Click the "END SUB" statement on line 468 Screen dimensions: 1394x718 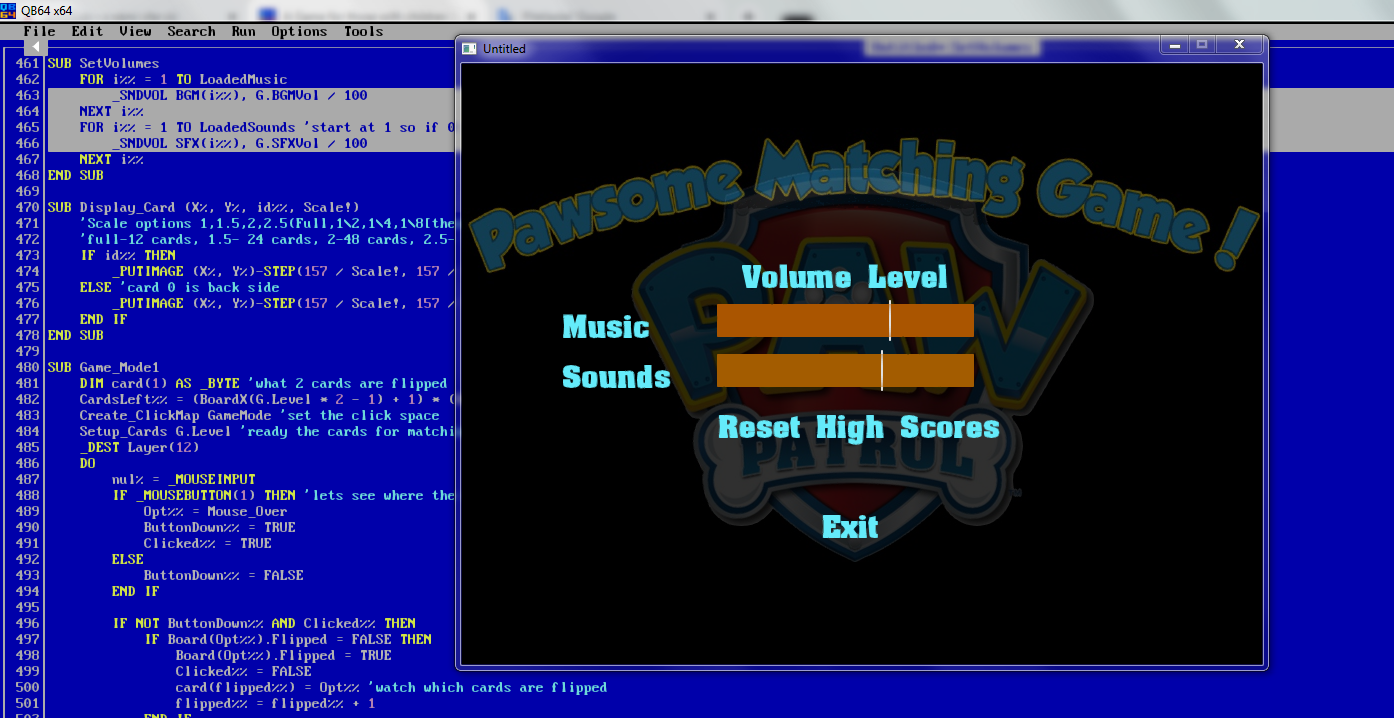point(75,175)
